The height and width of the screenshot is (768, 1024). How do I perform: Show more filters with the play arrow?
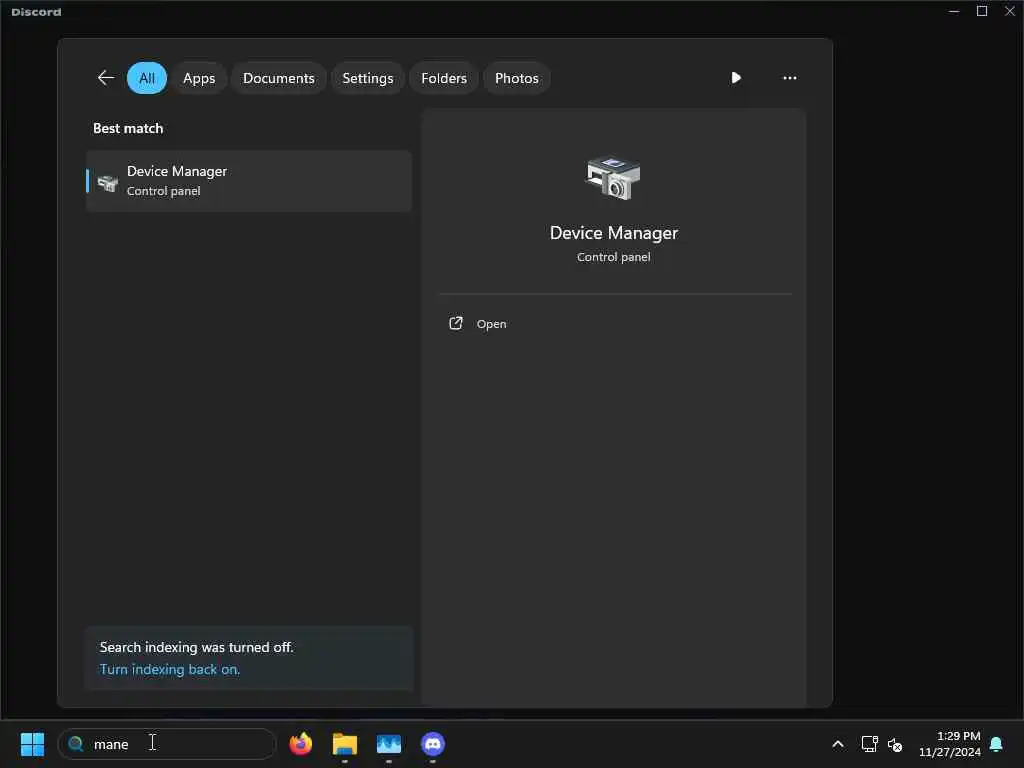click(x=736, y=78)
